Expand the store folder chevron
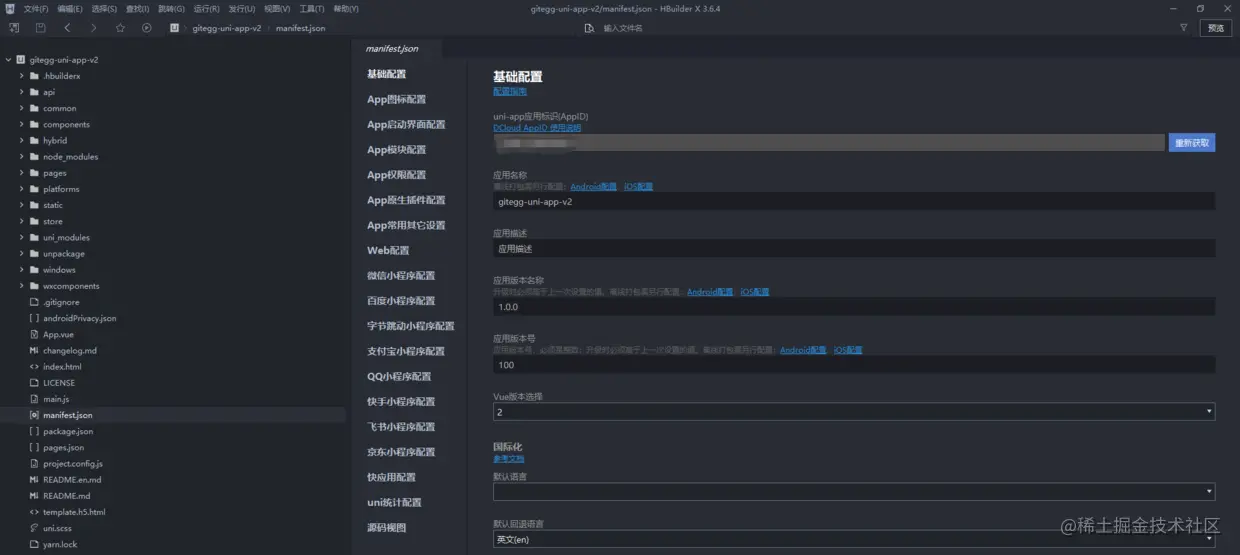The height and width of the screenshot is (555, 1240). point(21,221)
